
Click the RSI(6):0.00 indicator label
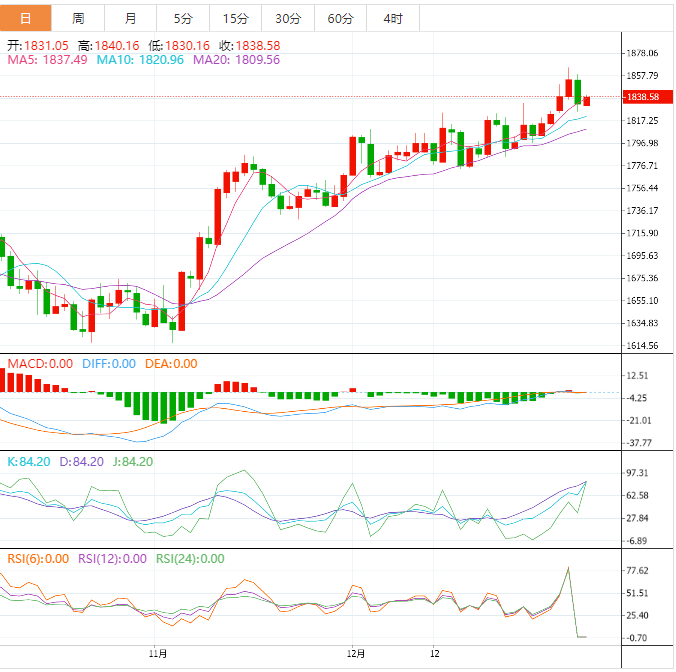tap(39, 559)
